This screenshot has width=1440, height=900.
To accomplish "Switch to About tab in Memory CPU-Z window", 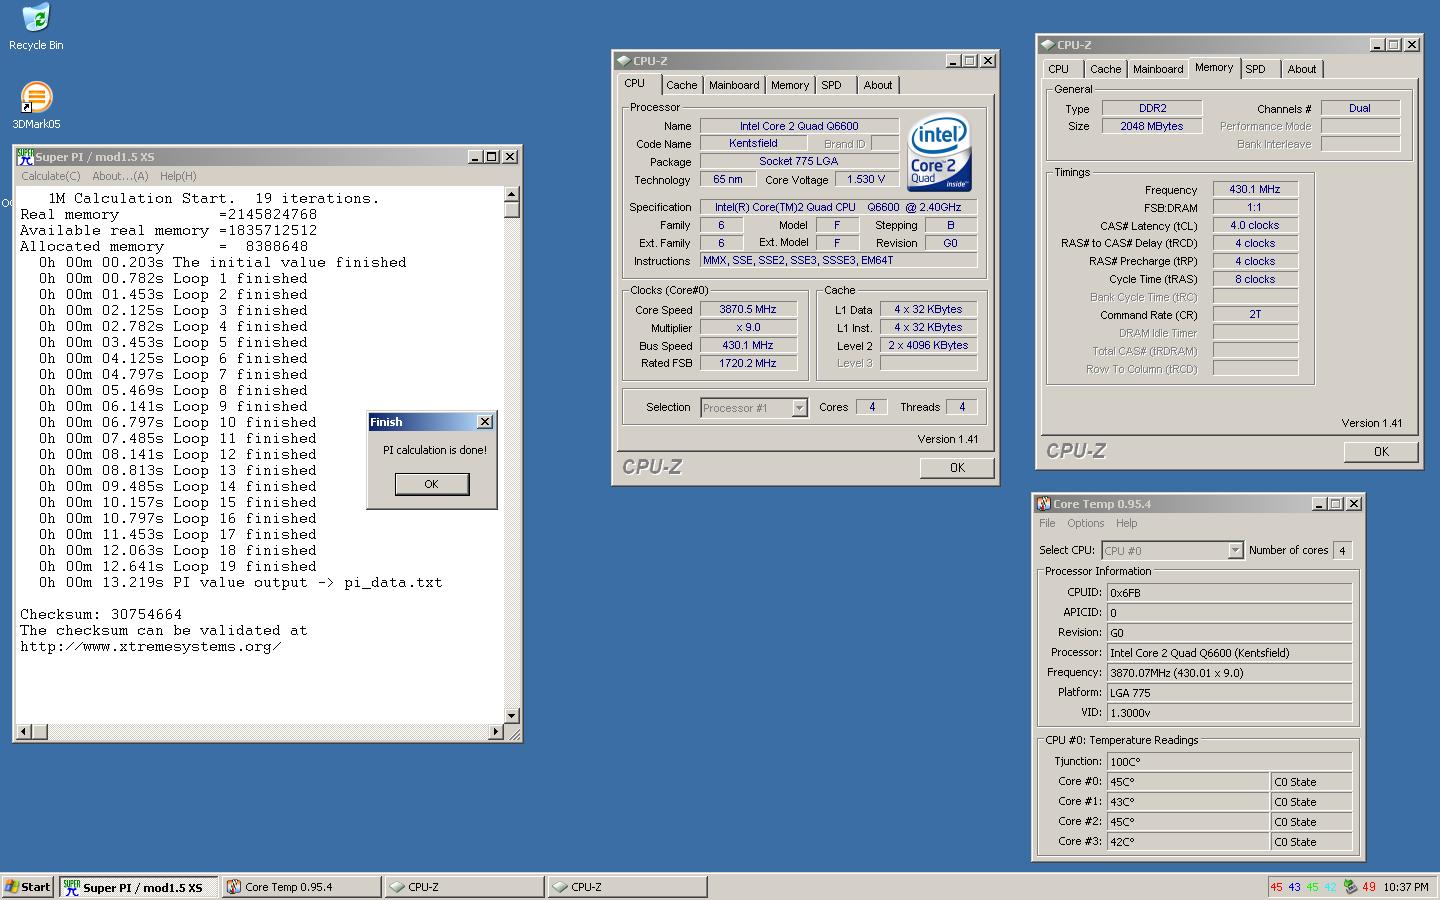I will [x=1302, y=69].
